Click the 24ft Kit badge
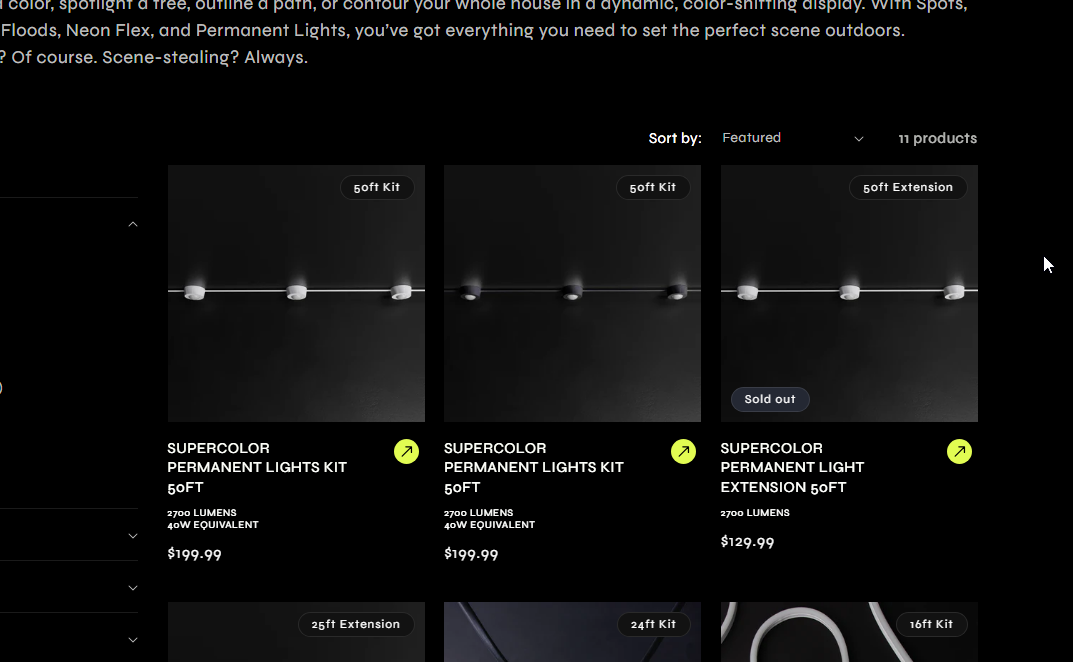Viewport: 1073px width, 662px height. coord(653,624)
